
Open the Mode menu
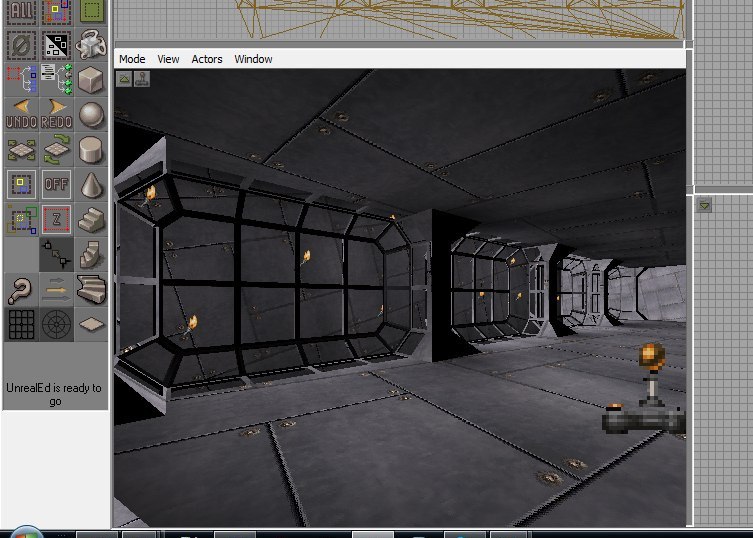132,59
